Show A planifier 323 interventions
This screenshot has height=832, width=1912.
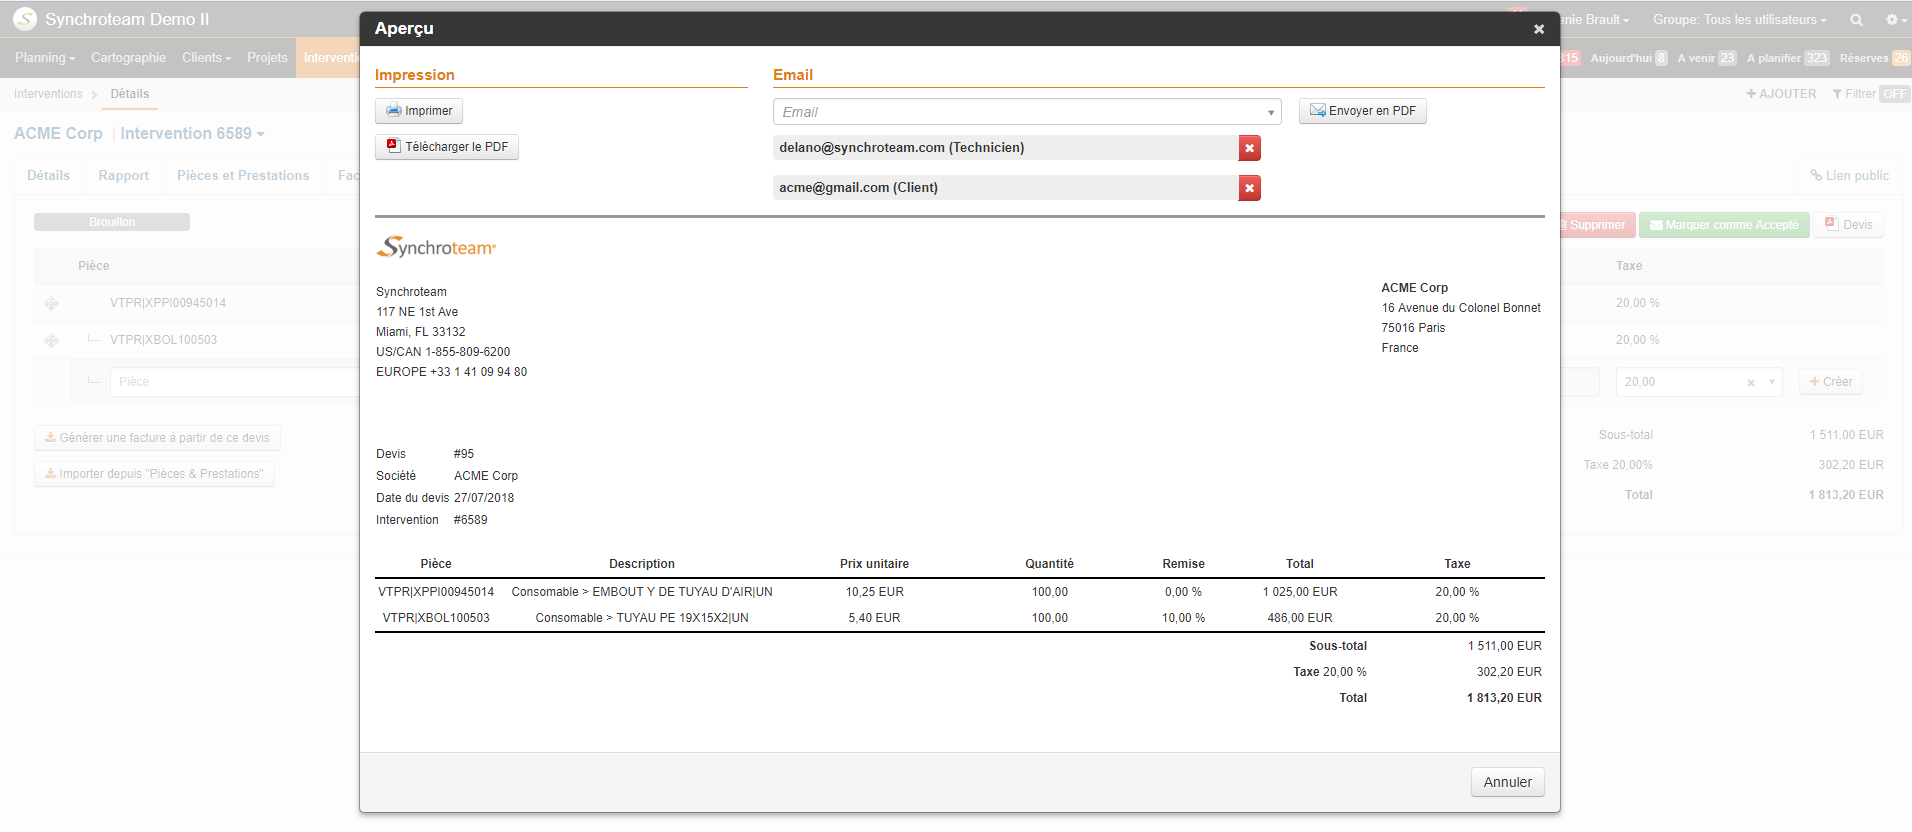coord(1788,58)
